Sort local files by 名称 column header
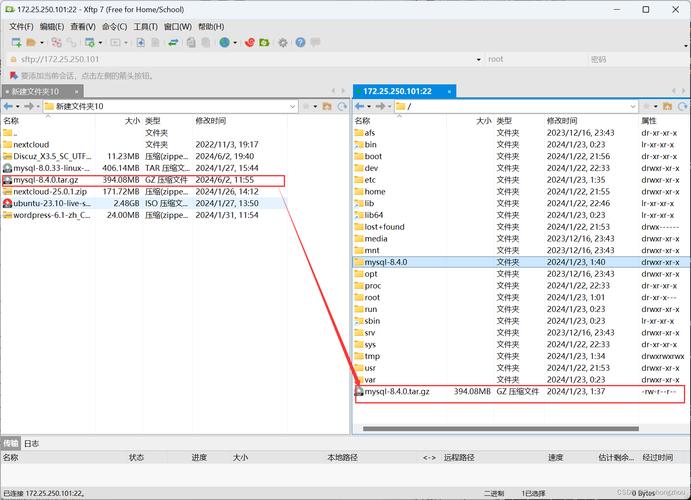The width and height of the screenshot is (691, 500). click(x=48, y=121)
